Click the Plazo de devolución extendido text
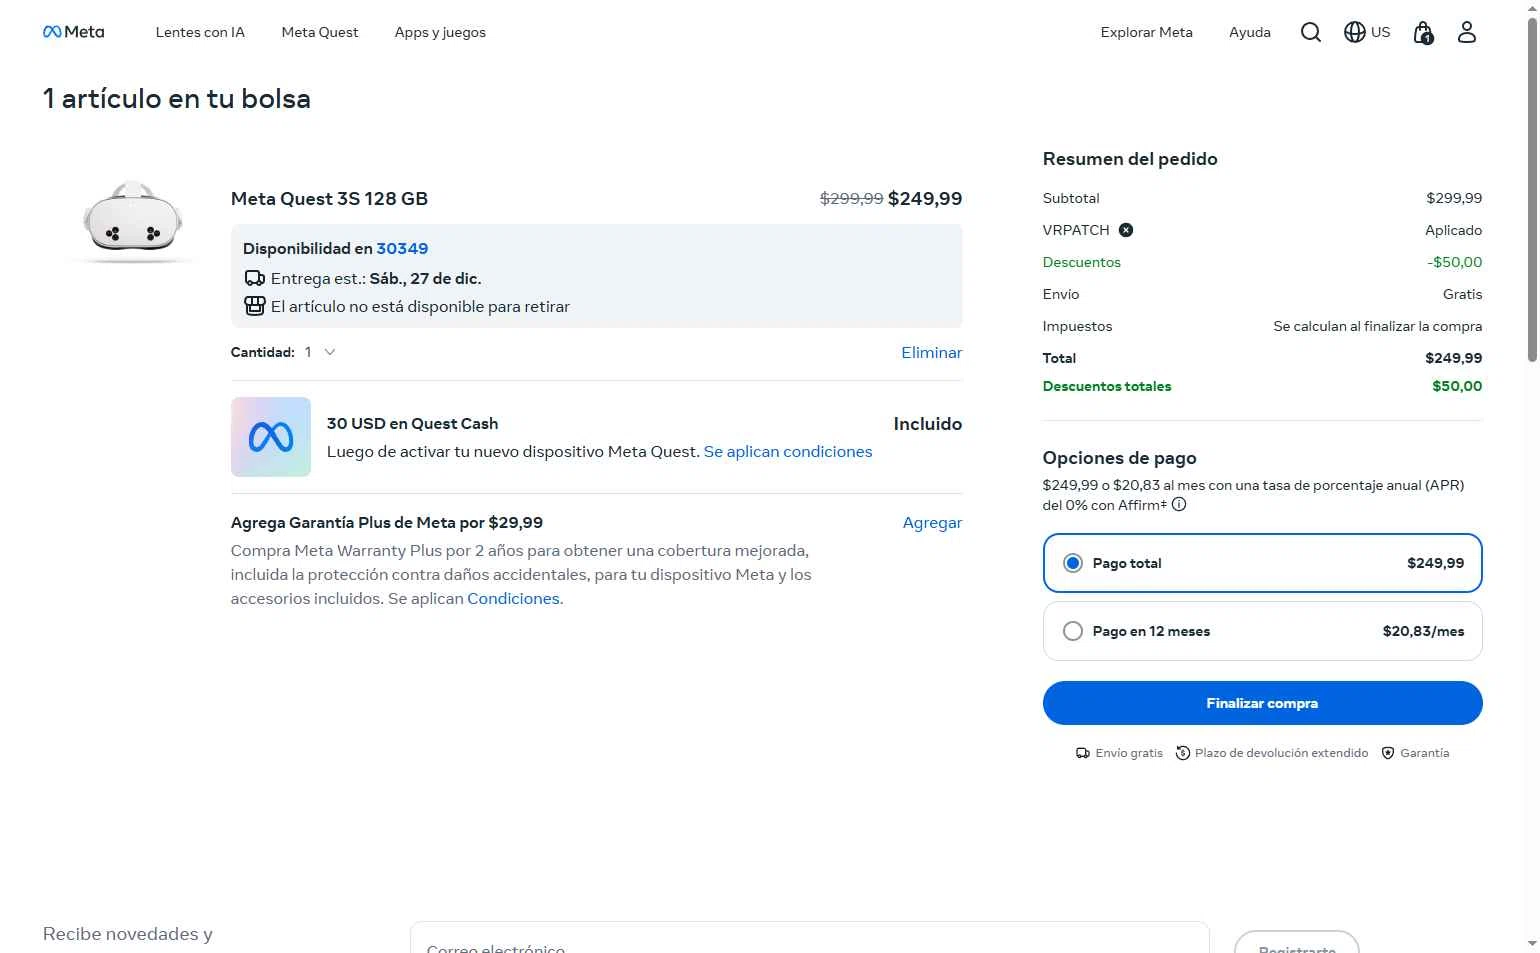The height and width of the screenshot is (953, 1540). (x=1281, y=753)
